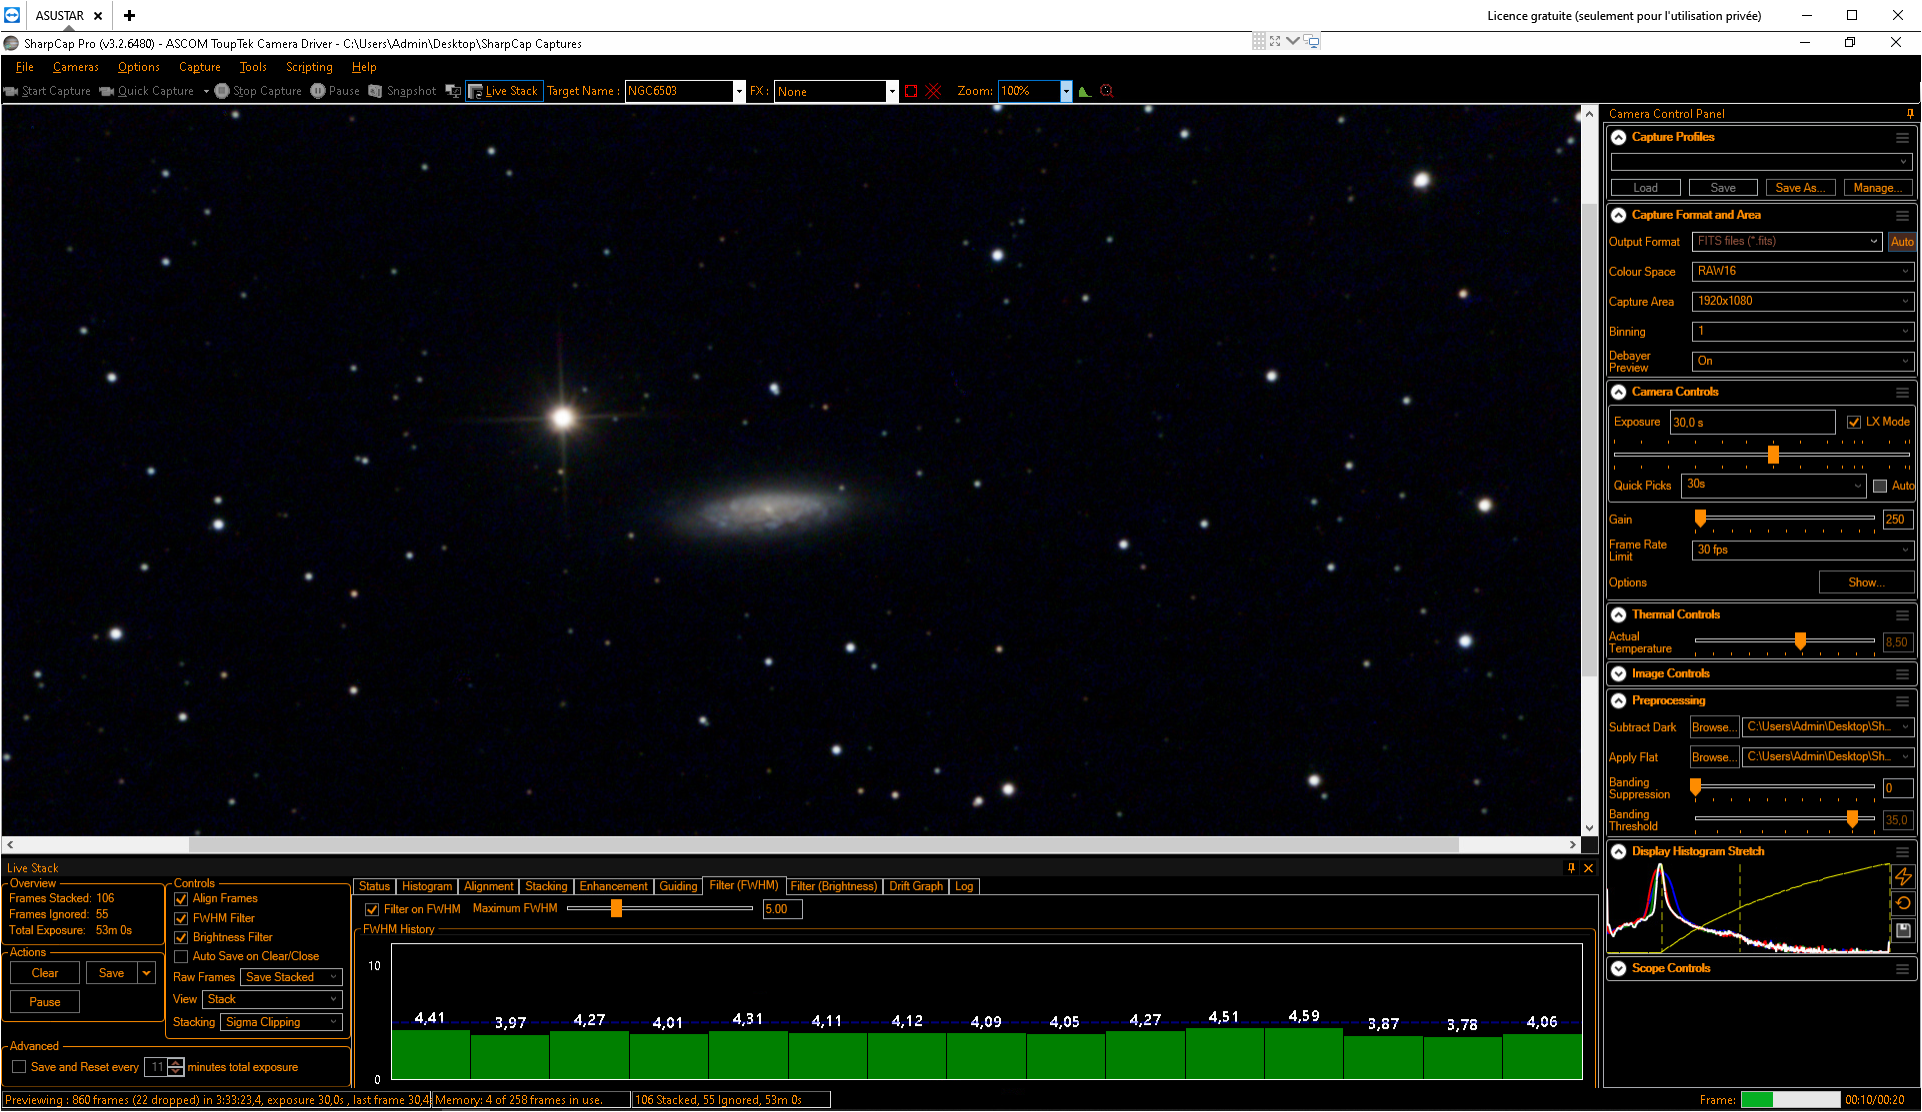Click the Save As... profile button
Image resolution: width=1922 pixels, height=1112 pixels.
click(x=1800, y=188)
